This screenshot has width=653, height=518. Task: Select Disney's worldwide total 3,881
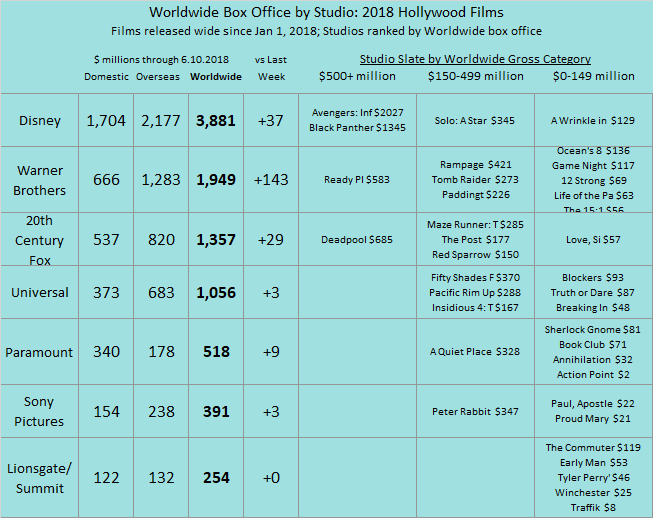[x=216, y=121]
